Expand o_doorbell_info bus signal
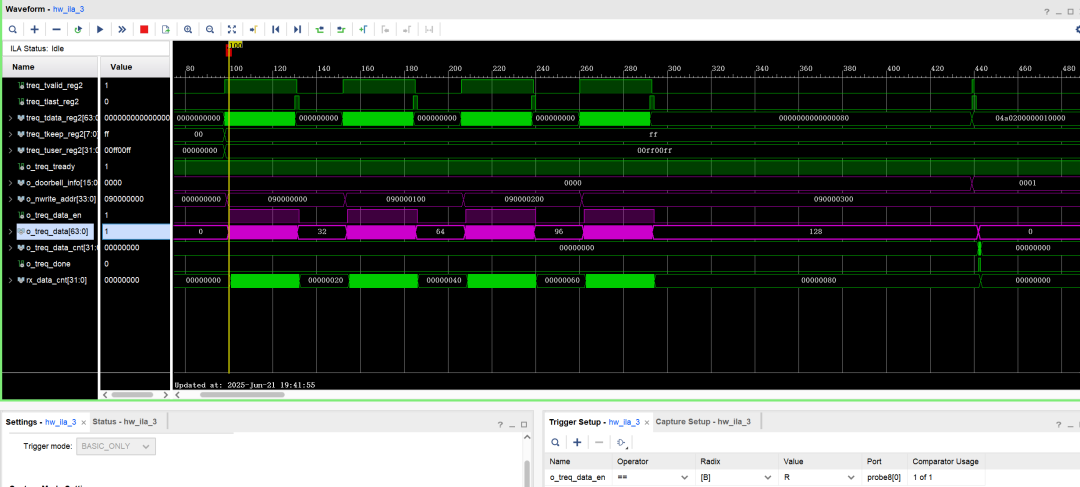 click(10, 183)
